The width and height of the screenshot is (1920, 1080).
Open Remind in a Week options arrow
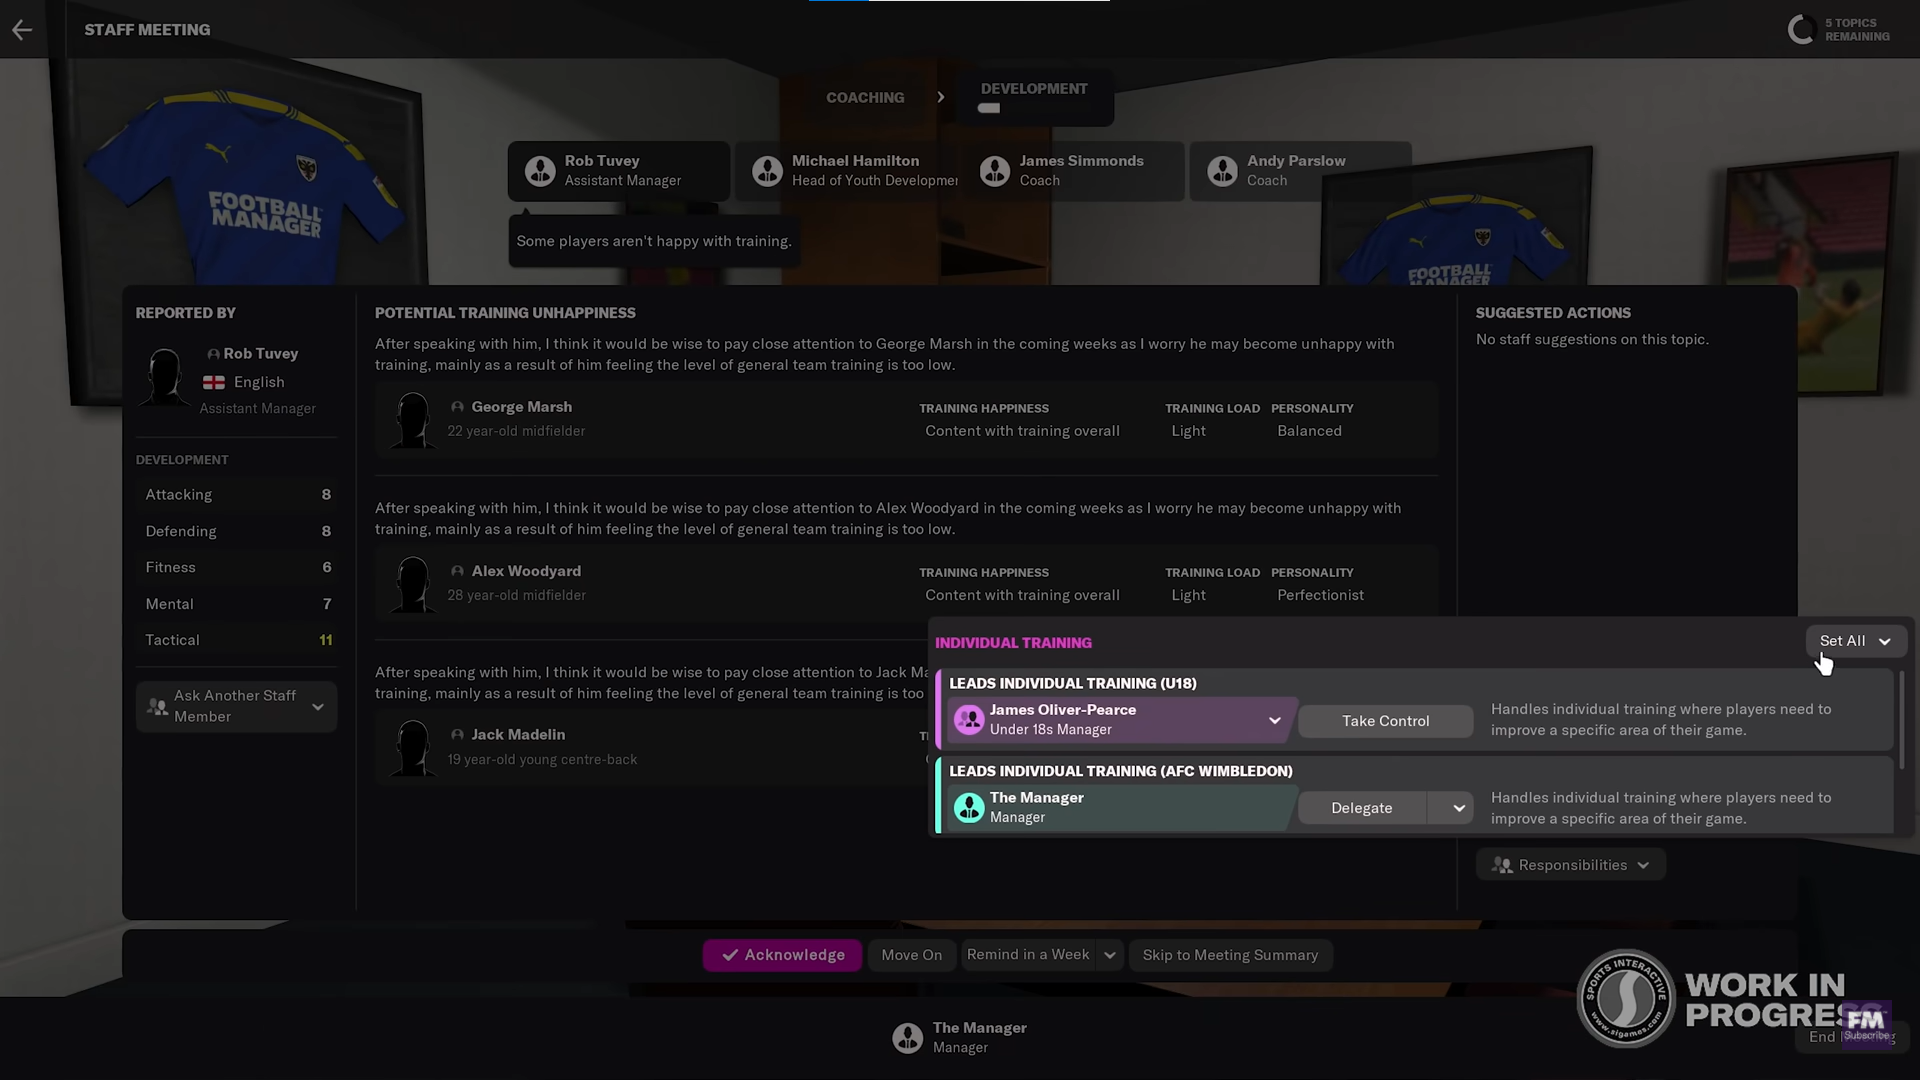[x=1110, y=955]
